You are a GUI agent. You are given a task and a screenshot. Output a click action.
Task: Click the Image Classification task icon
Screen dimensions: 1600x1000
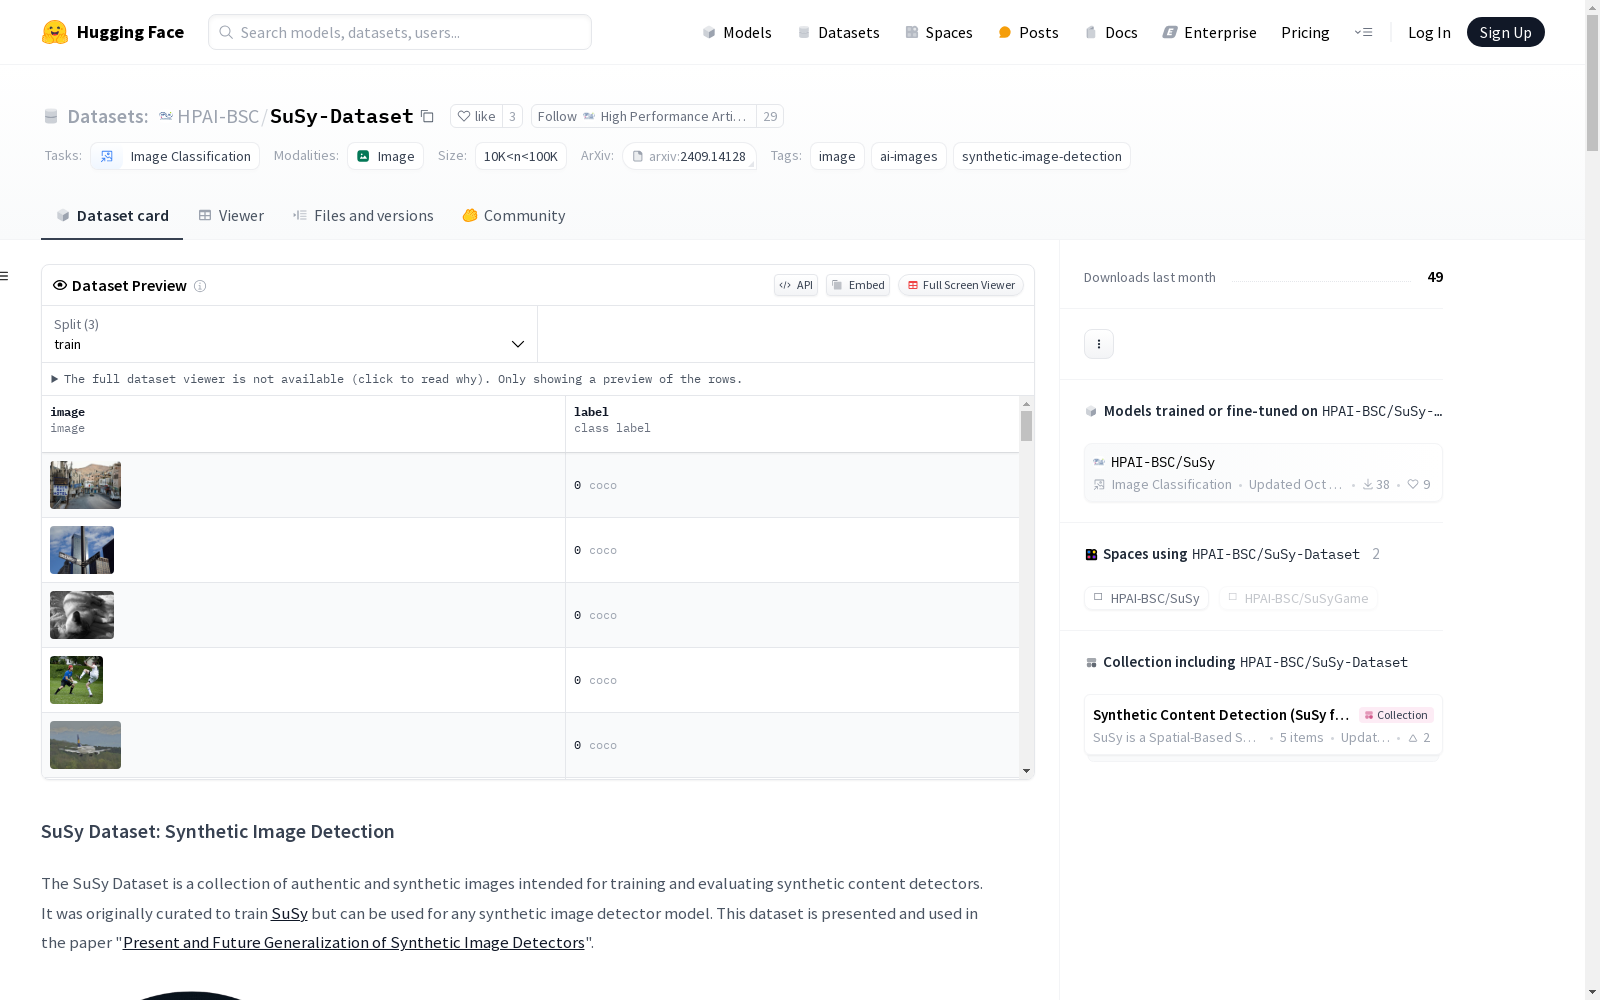pos(107,156)
